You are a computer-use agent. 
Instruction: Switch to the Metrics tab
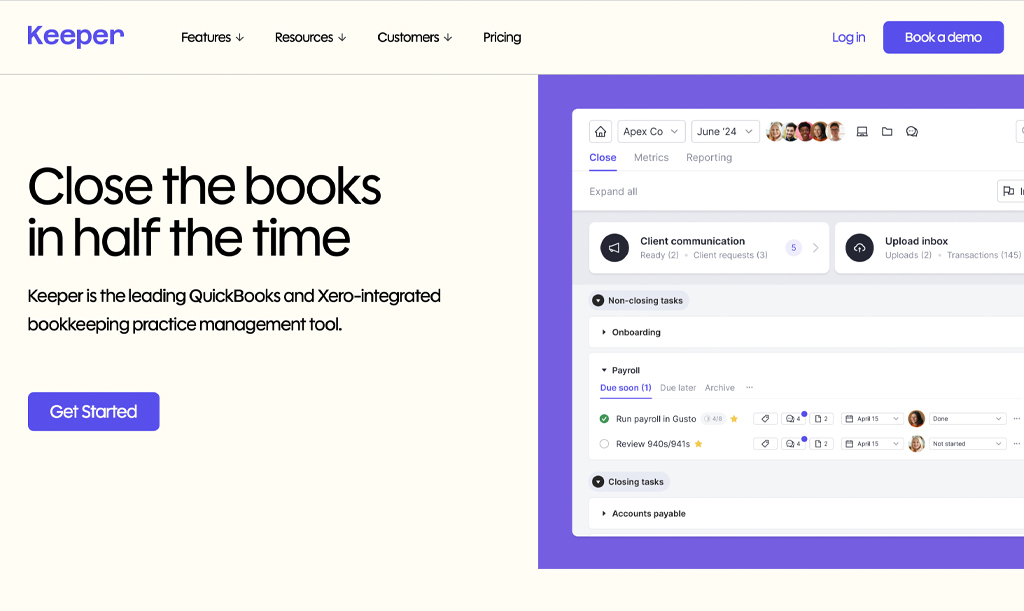(x=651, y=158)
